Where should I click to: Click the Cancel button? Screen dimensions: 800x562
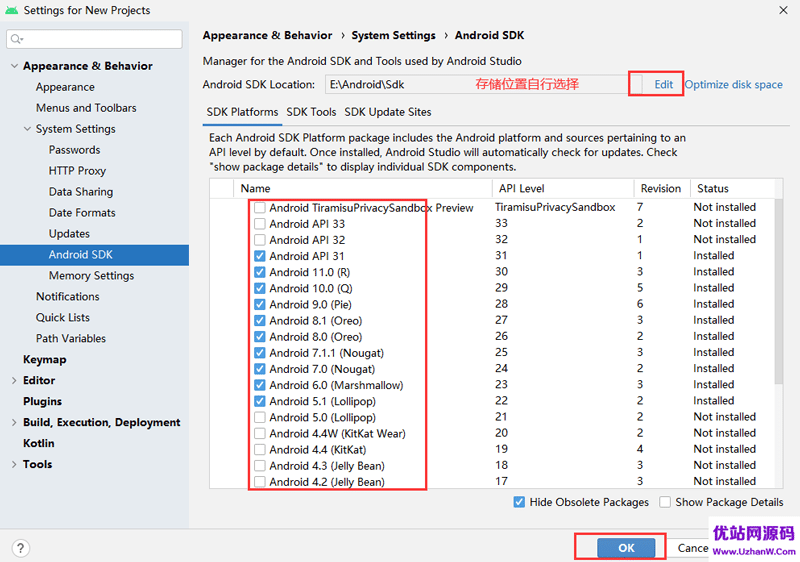click(x=692, y=548)
